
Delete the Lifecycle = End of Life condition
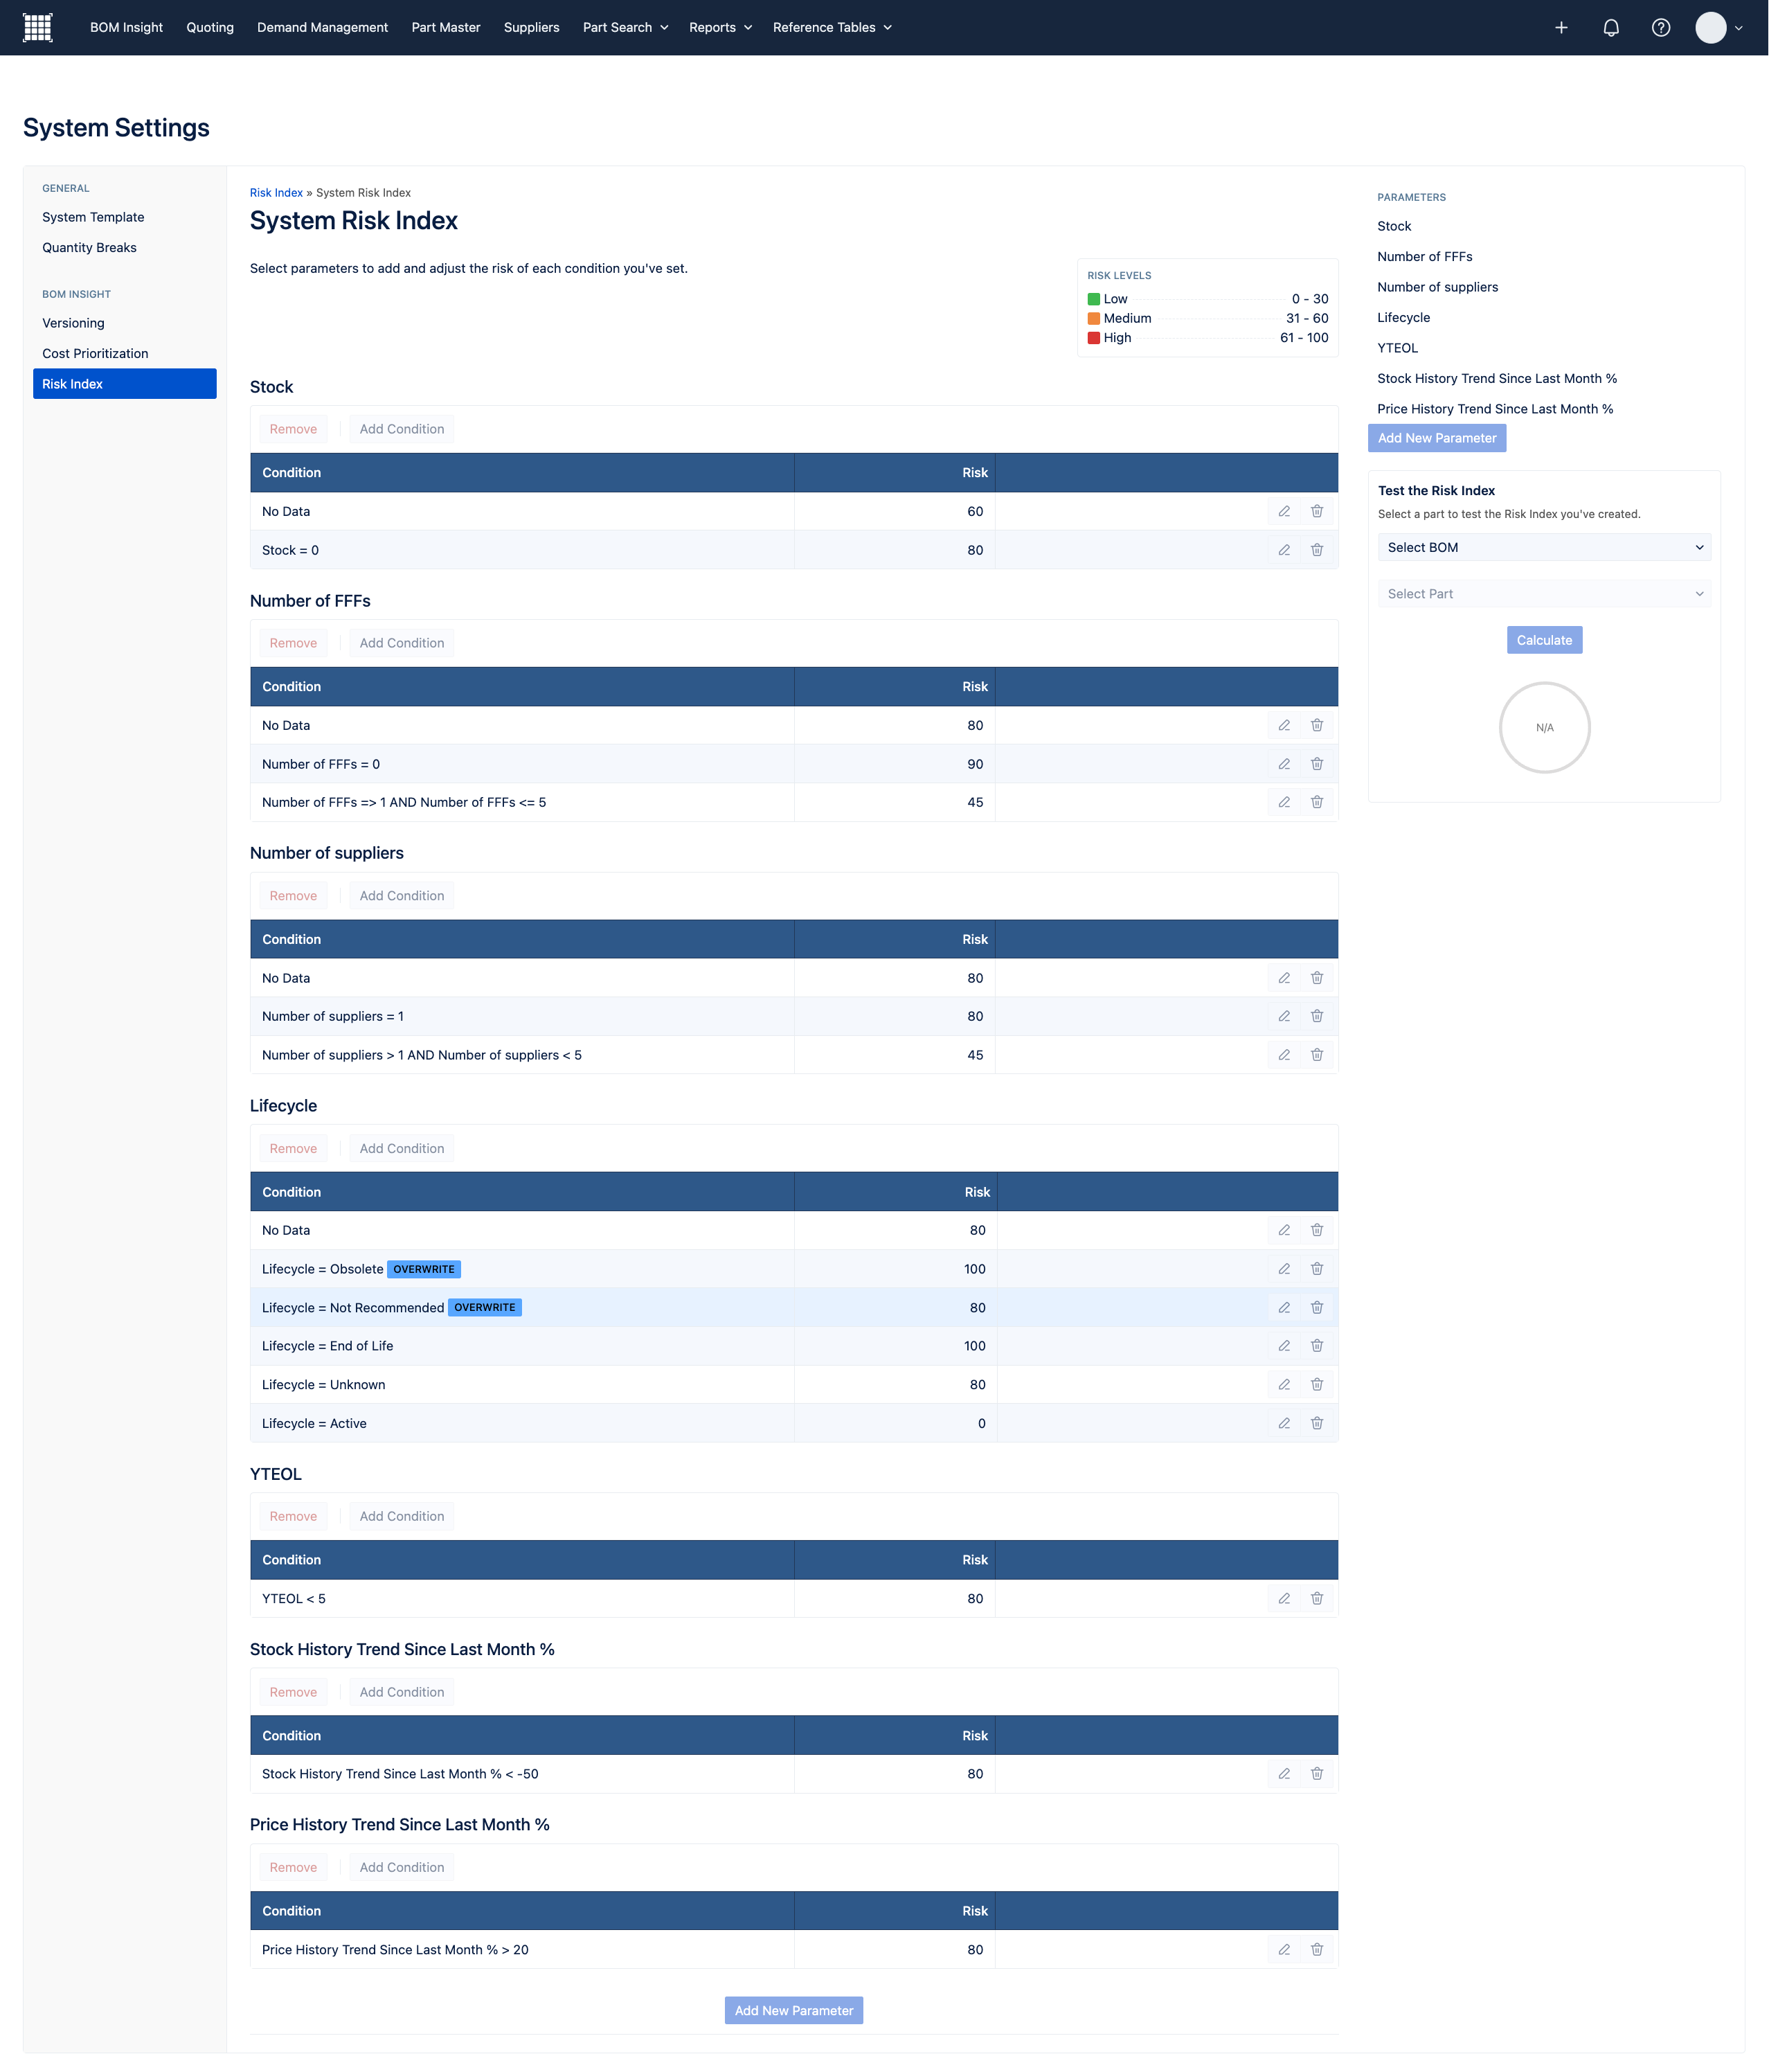1317,1346
